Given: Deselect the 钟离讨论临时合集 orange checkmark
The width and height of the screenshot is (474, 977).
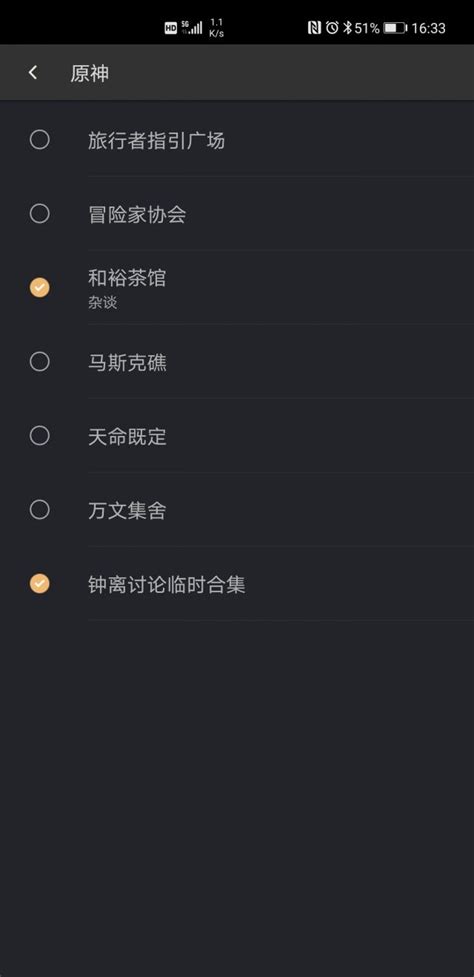Looking at the screenshot, I should pyautogui.click(x=40, y=584).
